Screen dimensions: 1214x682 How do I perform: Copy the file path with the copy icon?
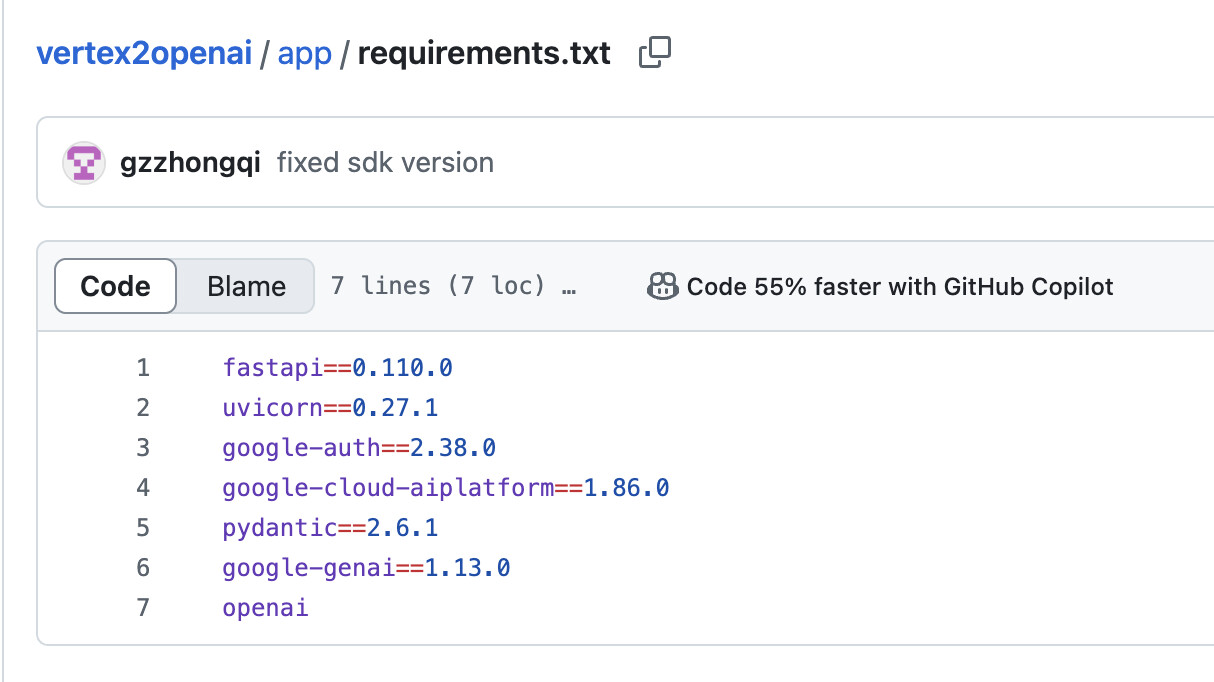point(654,53)
